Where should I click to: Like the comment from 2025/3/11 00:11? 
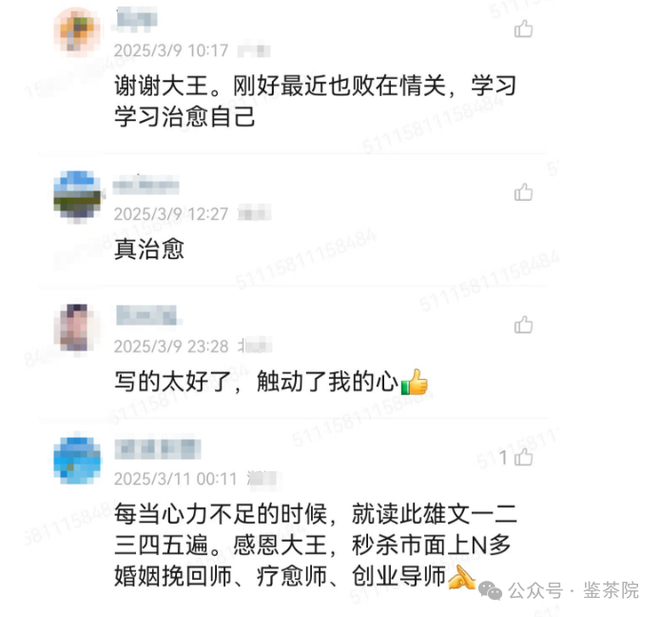(x=523, y=457)
